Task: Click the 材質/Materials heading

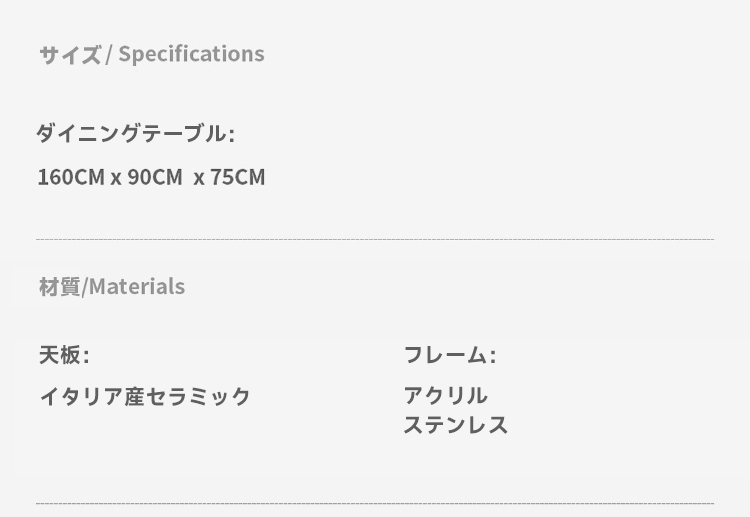Action: (x=112, y=286)
